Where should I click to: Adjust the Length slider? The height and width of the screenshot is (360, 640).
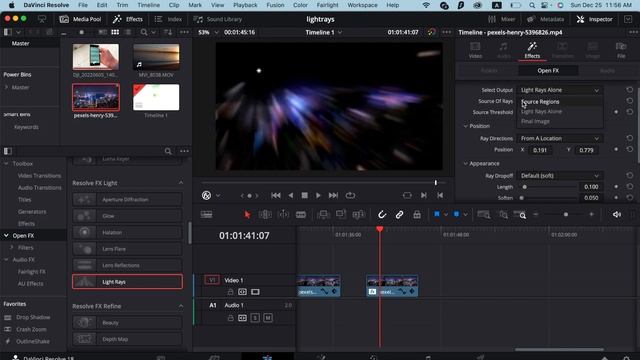point(524,187)
